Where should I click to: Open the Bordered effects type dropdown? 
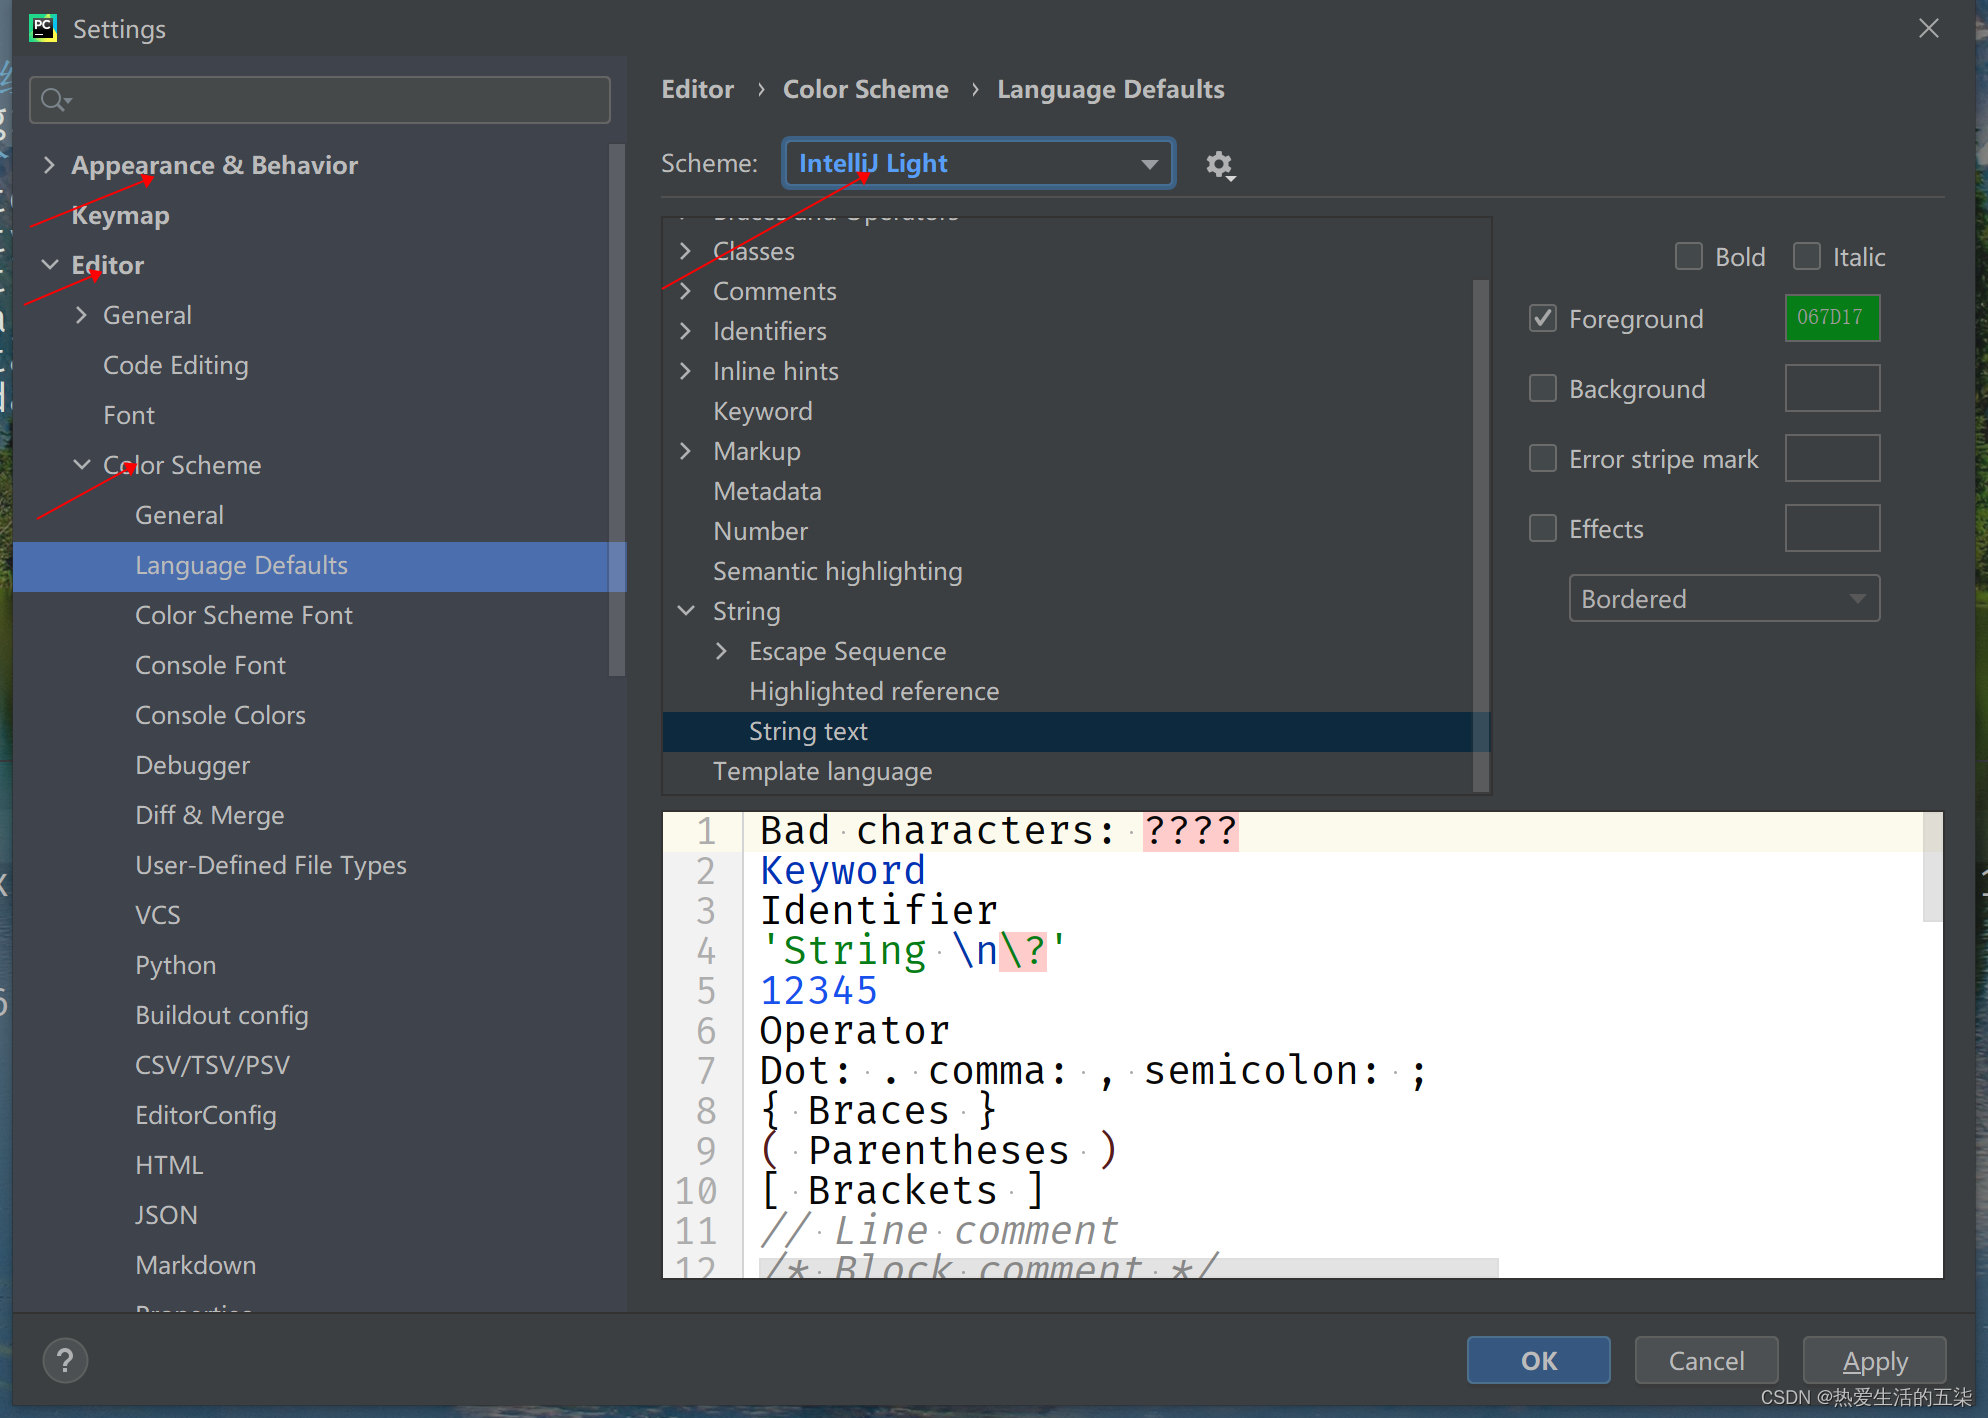[x=1724, y=599]
